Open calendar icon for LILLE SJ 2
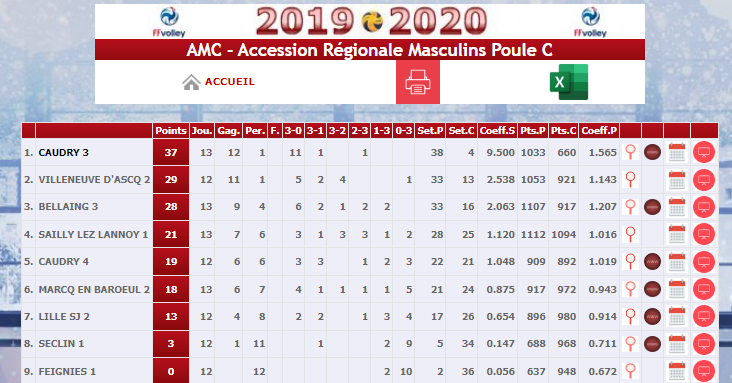The image size is (732, 383). pyautogui.click(x=677, y=316)
